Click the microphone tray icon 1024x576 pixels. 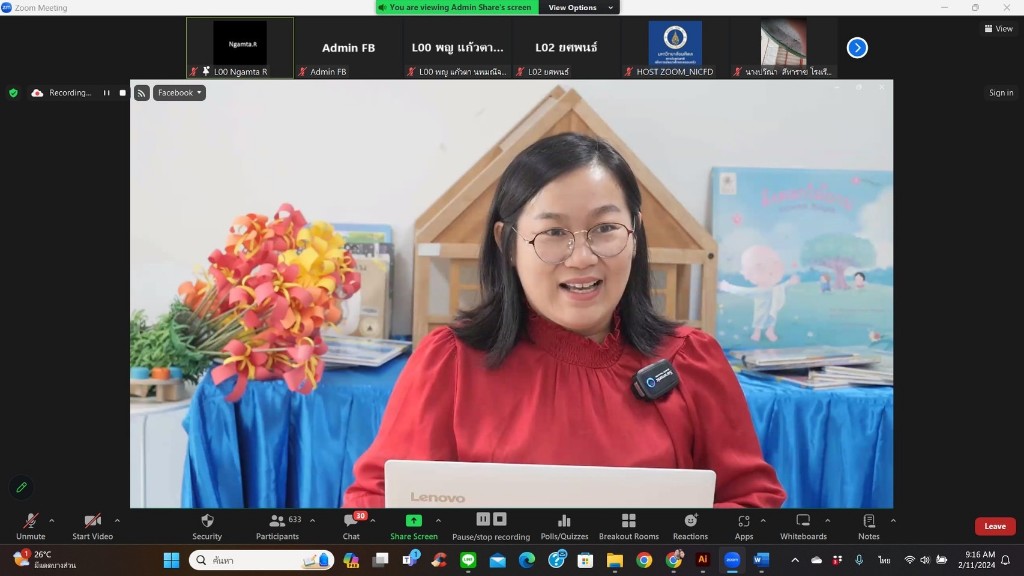click(x=859, y=560)
